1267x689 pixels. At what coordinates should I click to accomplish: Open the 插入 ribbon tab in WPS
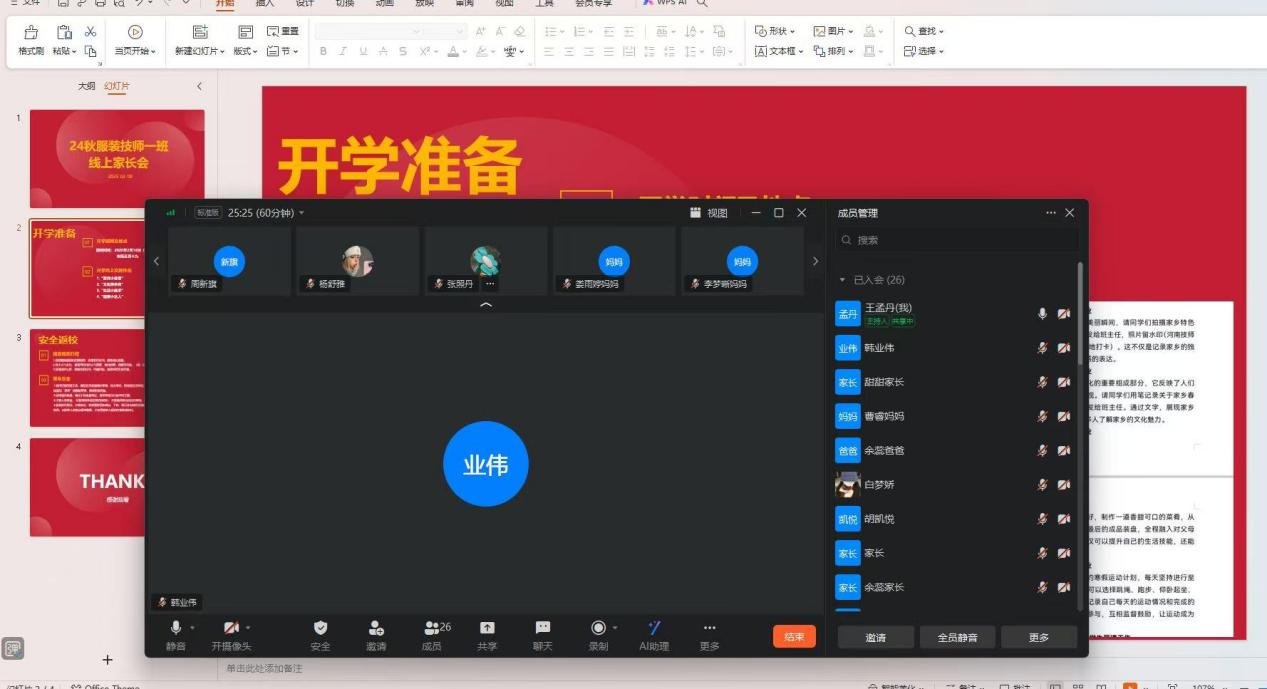265,3
